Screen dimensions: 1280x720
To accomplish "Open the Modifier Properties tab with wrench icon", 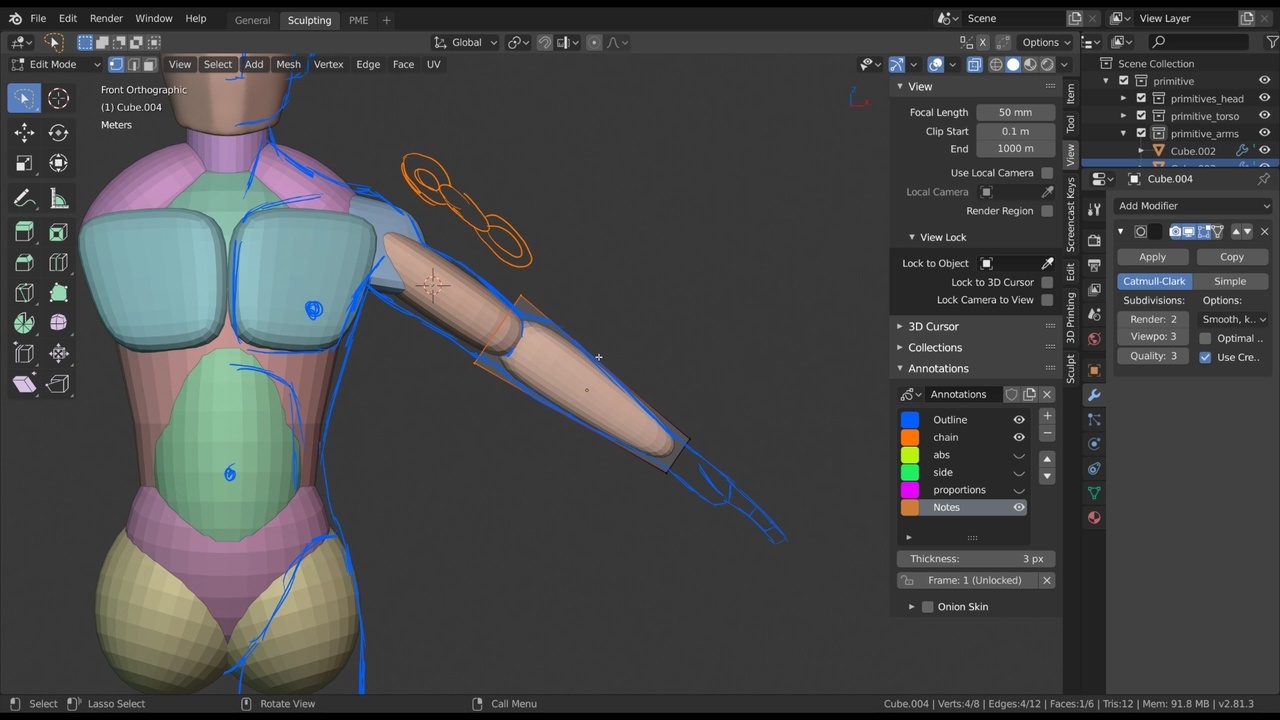I will [x=1094, y=395].
